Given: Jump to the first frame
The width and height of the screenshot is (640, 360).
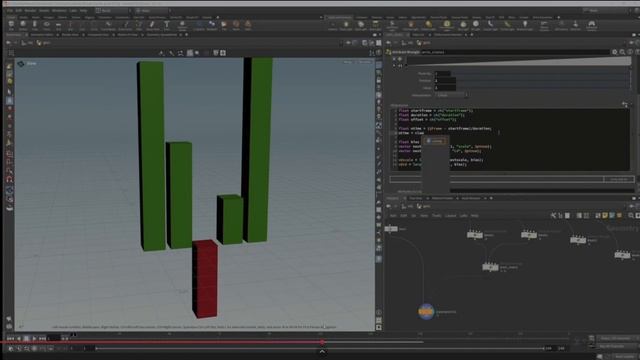Looking at the screenshot, I should [x=10, y=338].
